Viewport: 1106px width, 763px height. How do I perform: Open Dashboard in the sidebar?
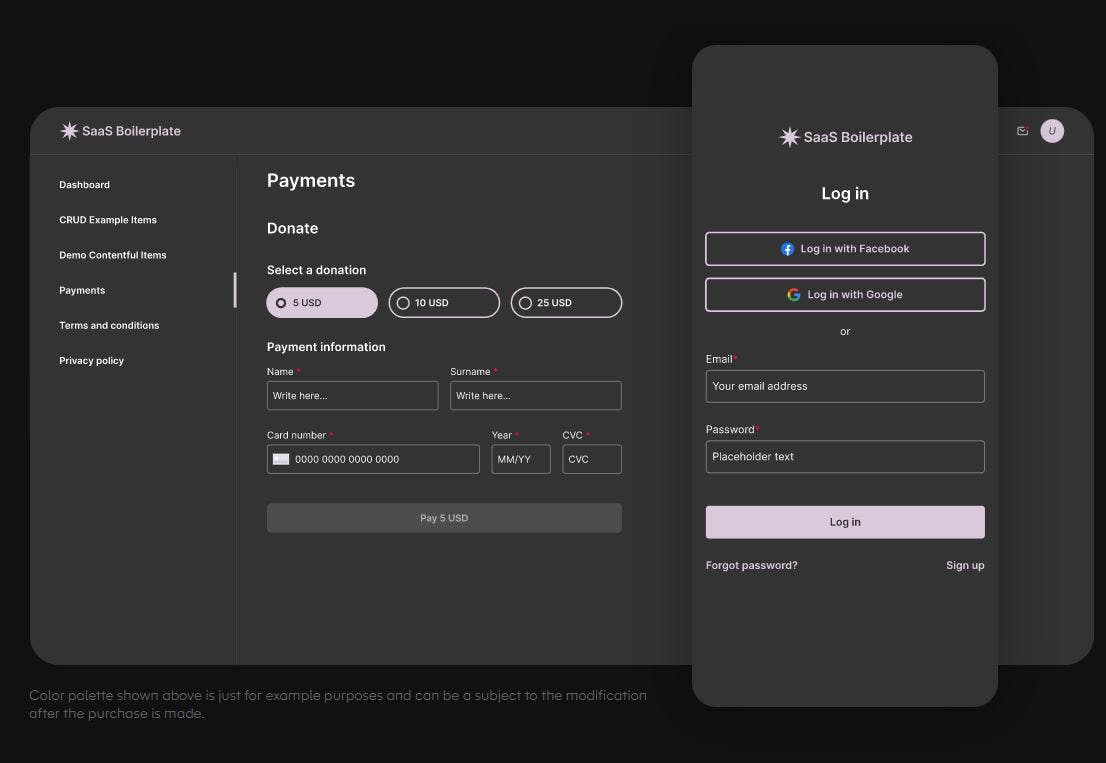click(x=85, y=185)
